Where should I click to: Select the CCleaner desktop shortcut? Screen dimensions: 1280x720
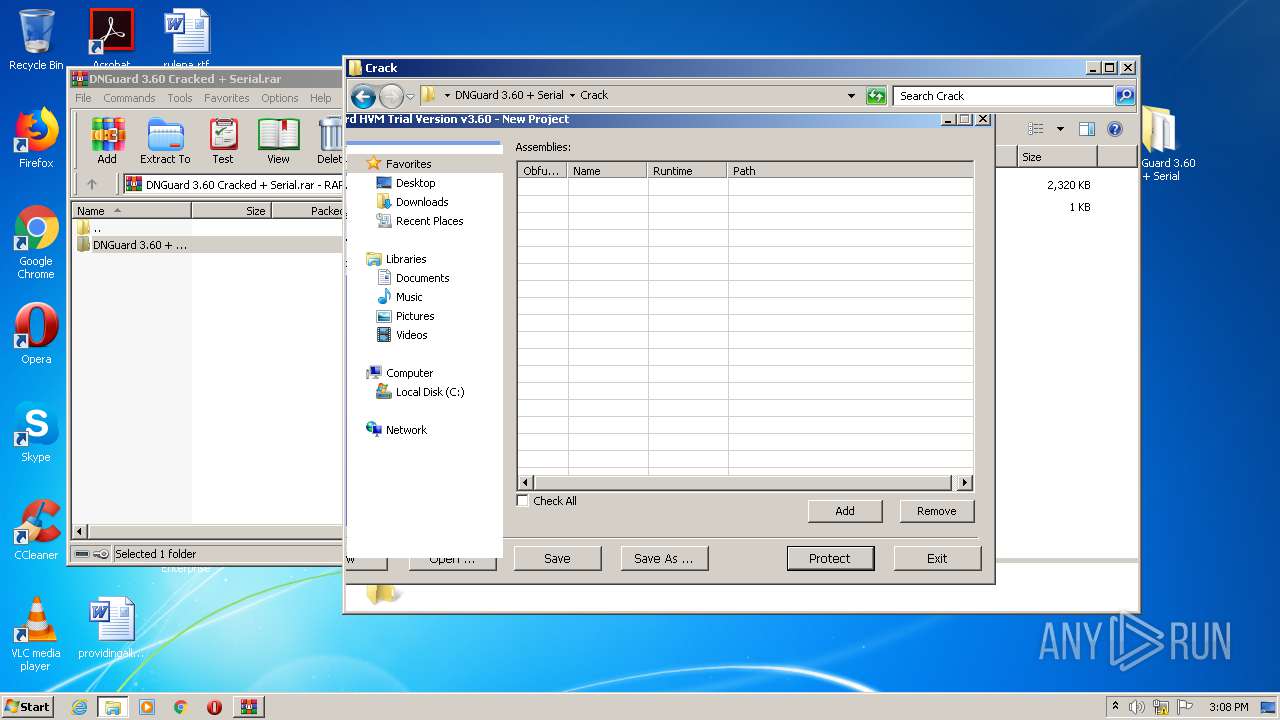(36, 530)
